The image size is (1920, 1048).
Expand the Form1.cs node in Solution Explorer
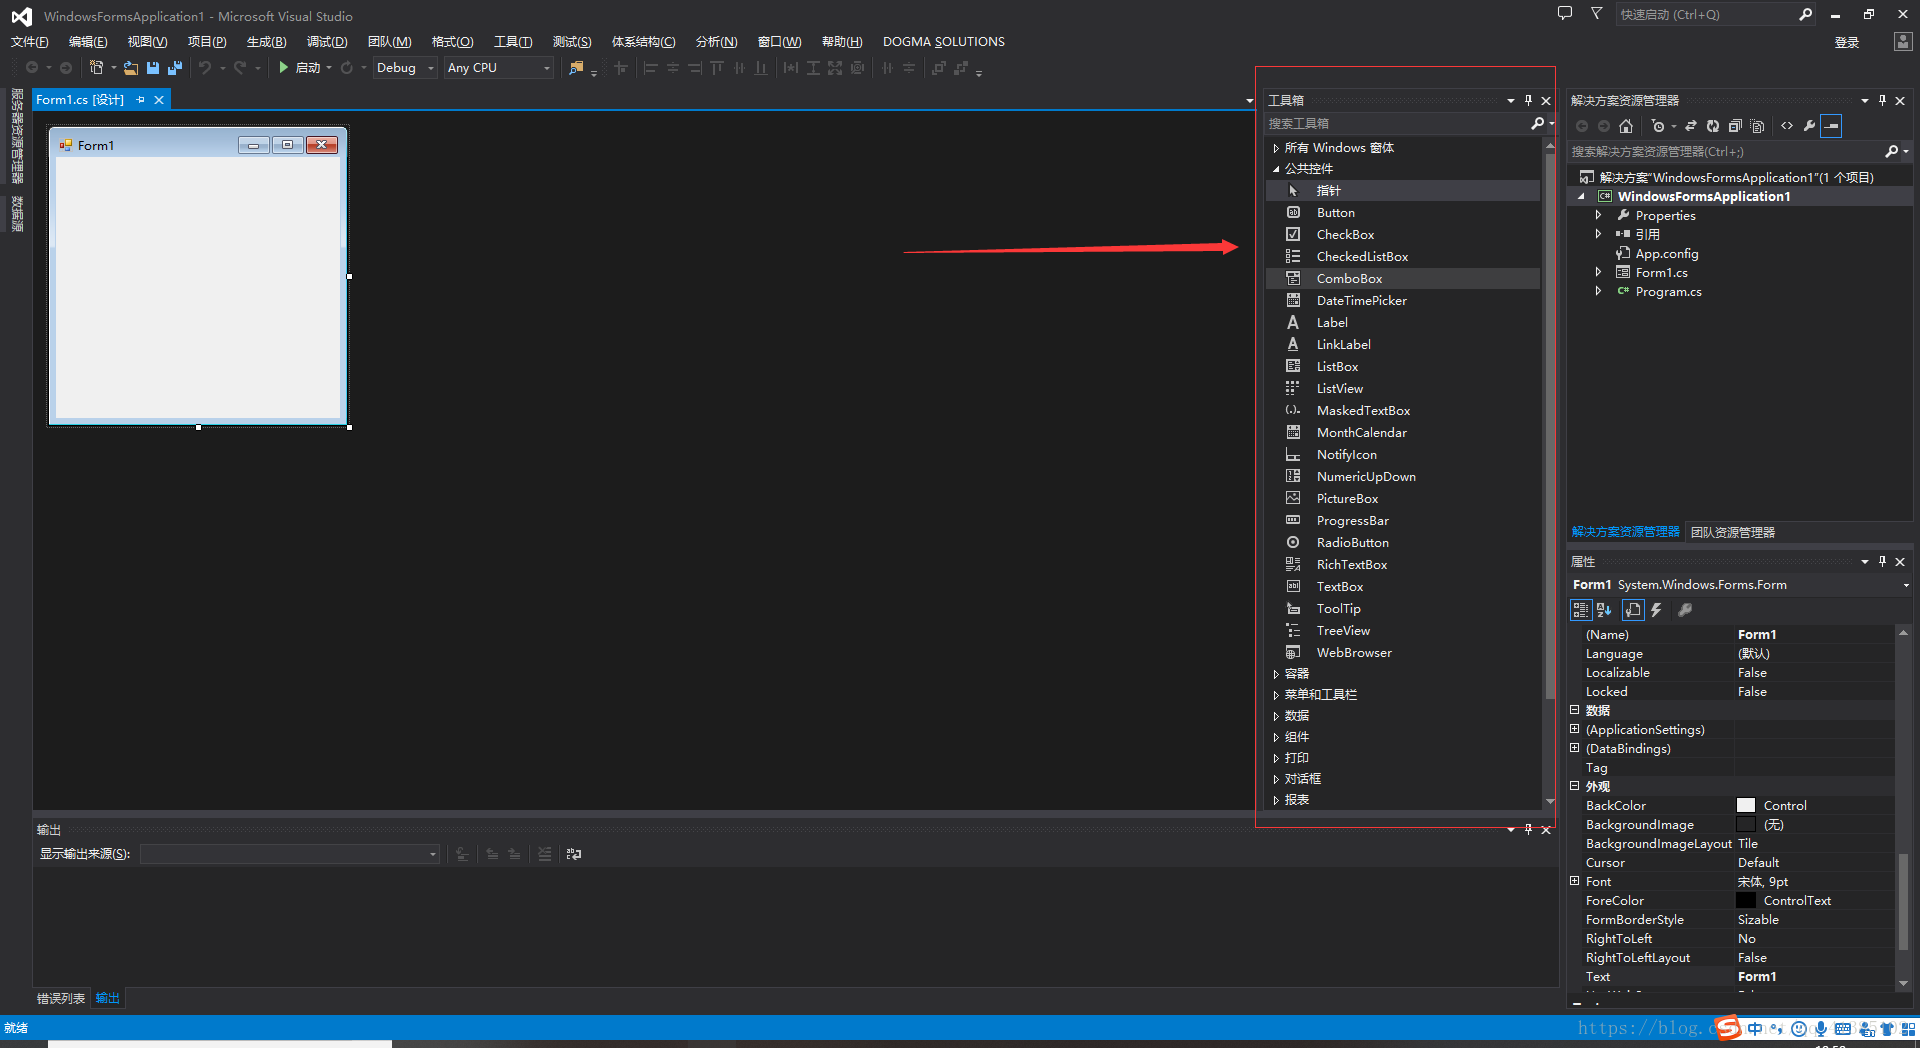(x=1598, y=273)
